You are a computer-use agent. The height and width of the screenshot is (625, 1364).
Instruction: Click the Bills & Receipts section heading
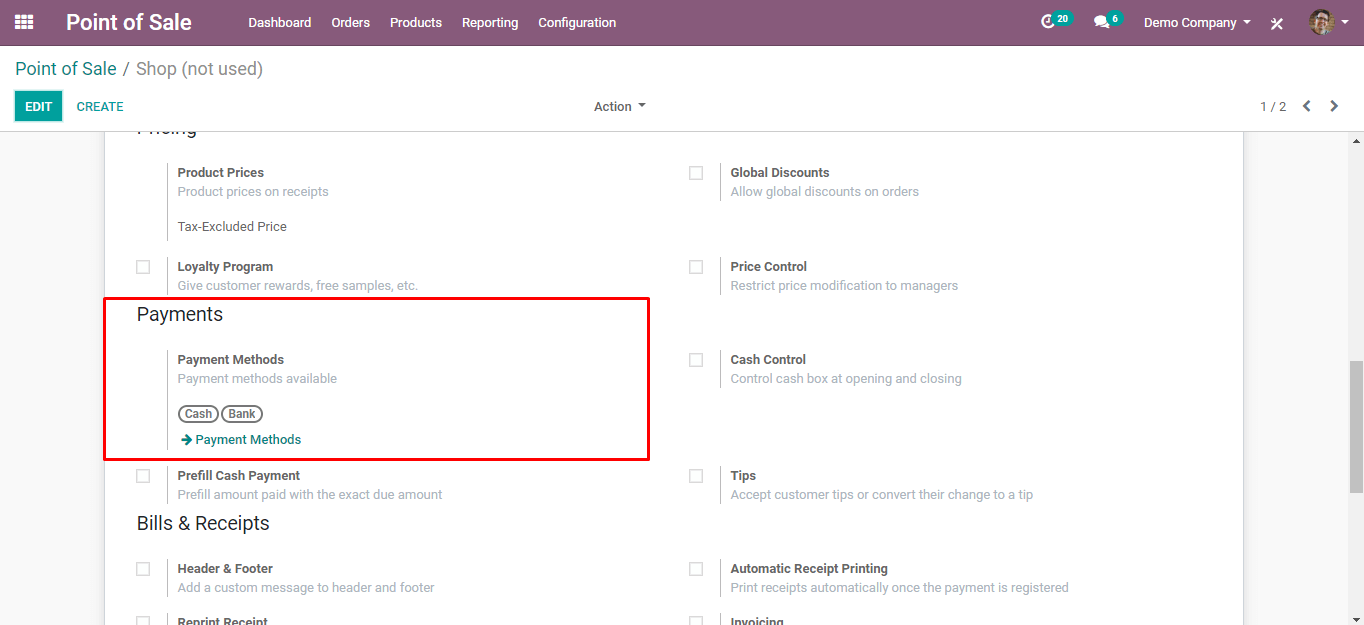click(x=203, y=523)
